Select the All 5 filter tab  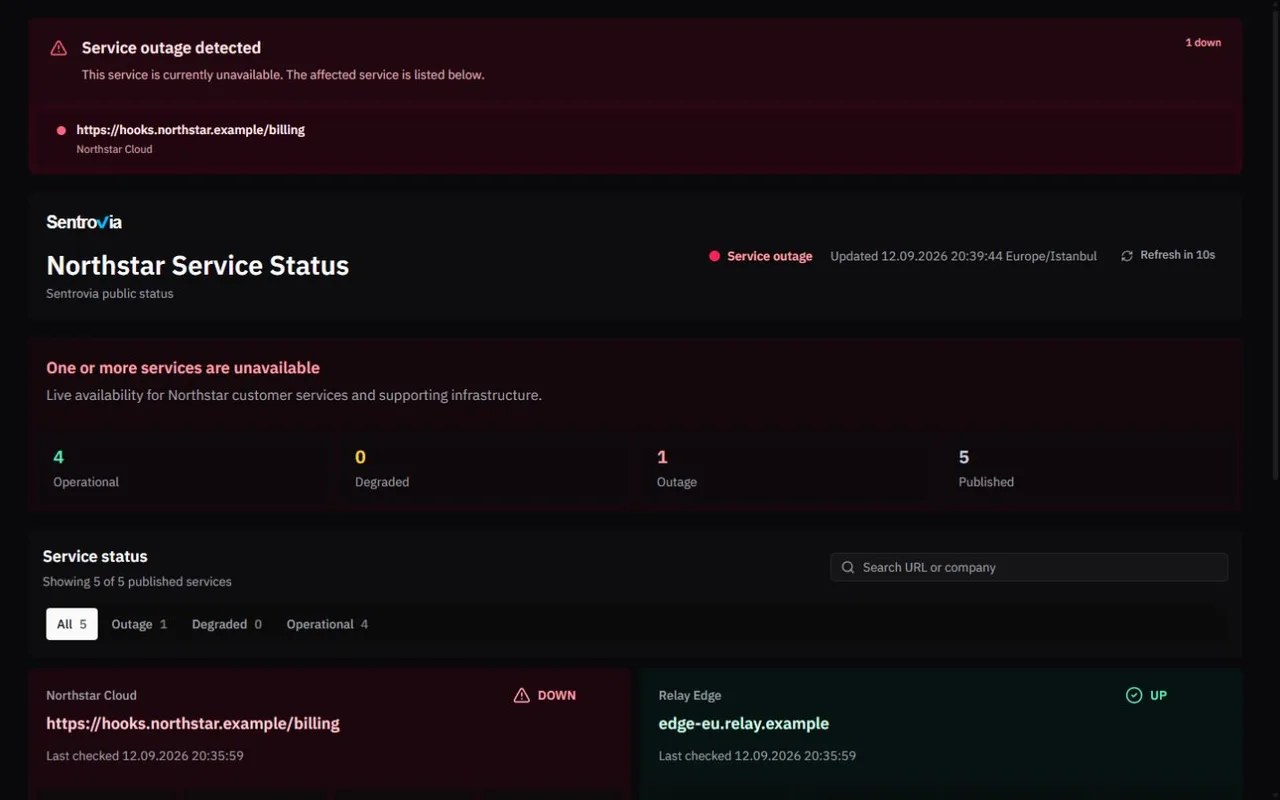pos(72,624)
